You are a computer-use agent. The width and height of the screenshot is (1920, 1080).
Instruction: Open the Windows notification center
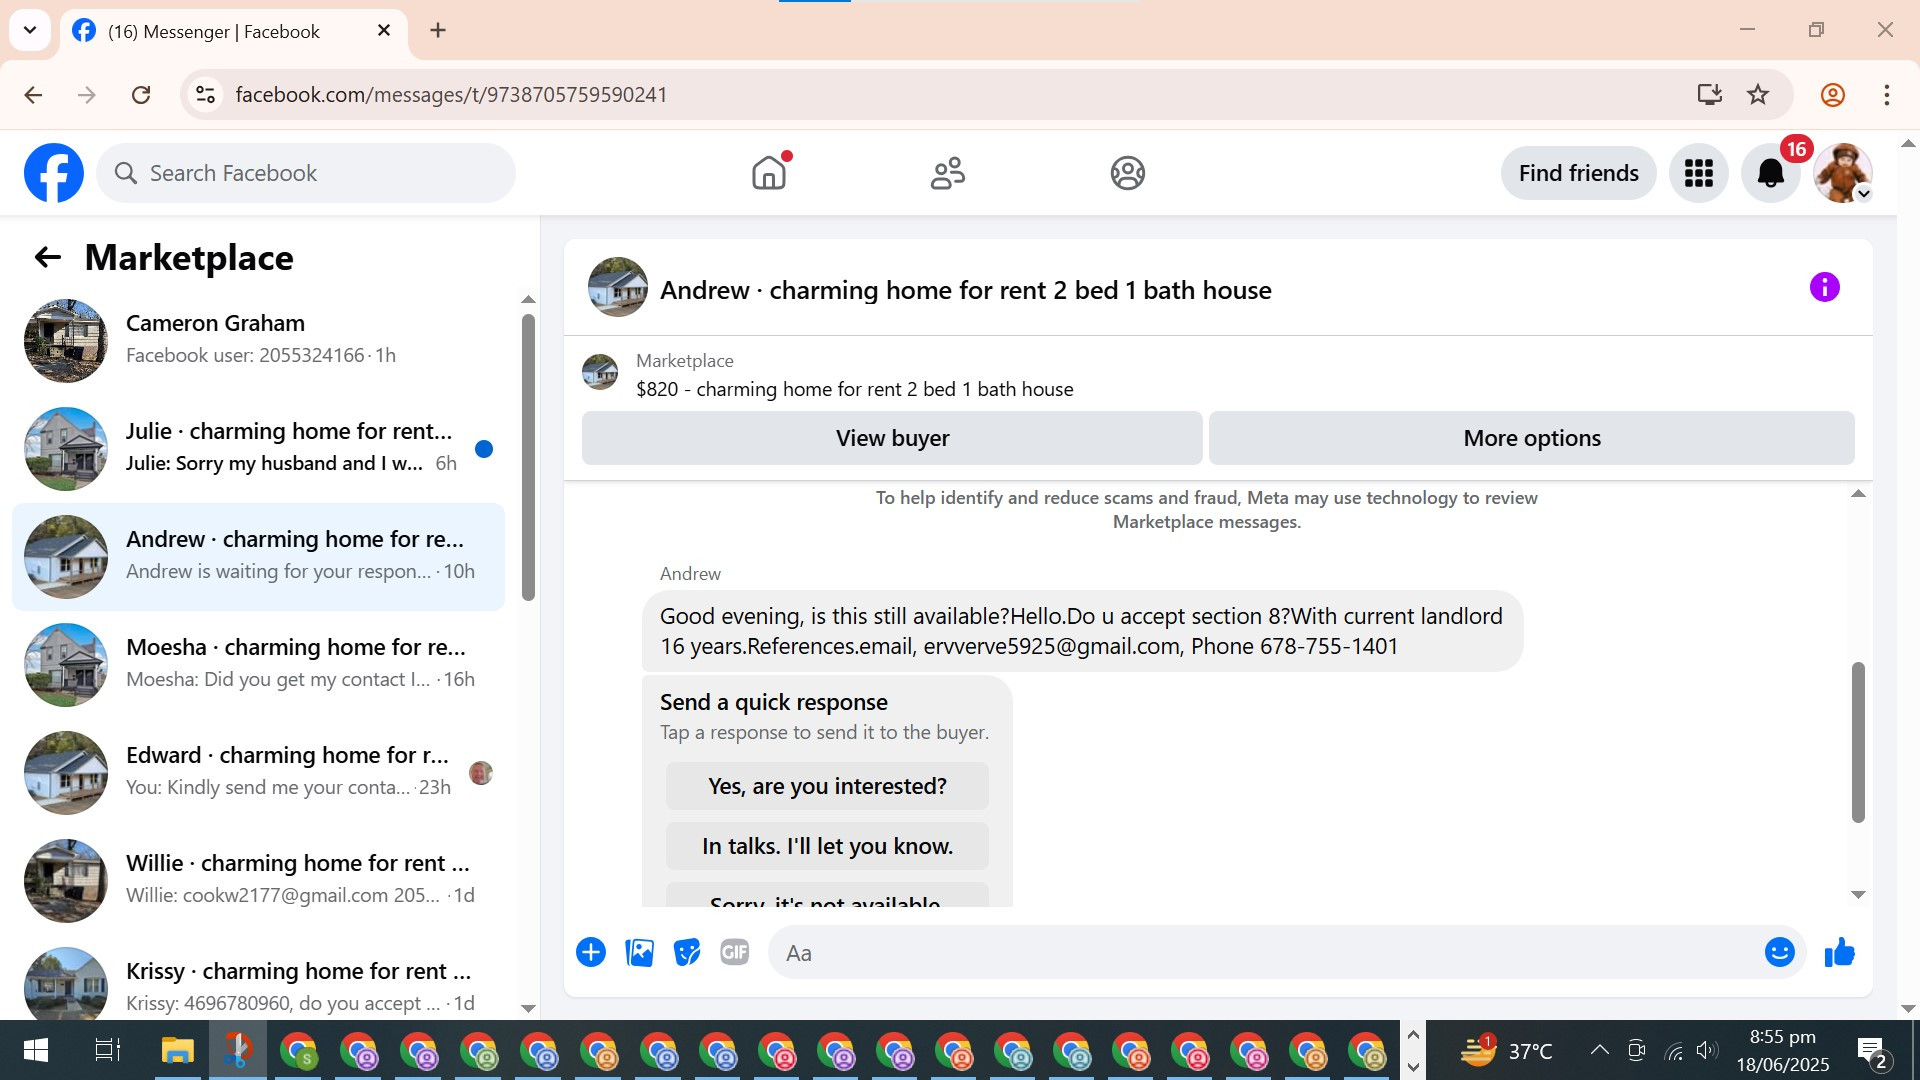[1872, 1051]
